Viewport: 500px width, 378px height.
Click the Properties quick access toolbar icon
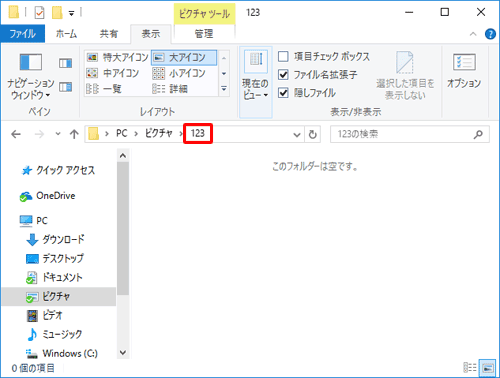coord(39,13)
